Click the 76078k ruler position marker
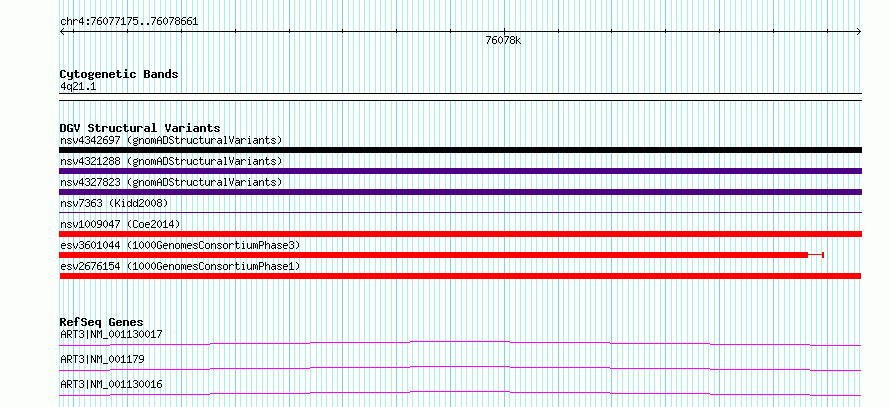This screenshot has height=407, width=890. point(503,40)
